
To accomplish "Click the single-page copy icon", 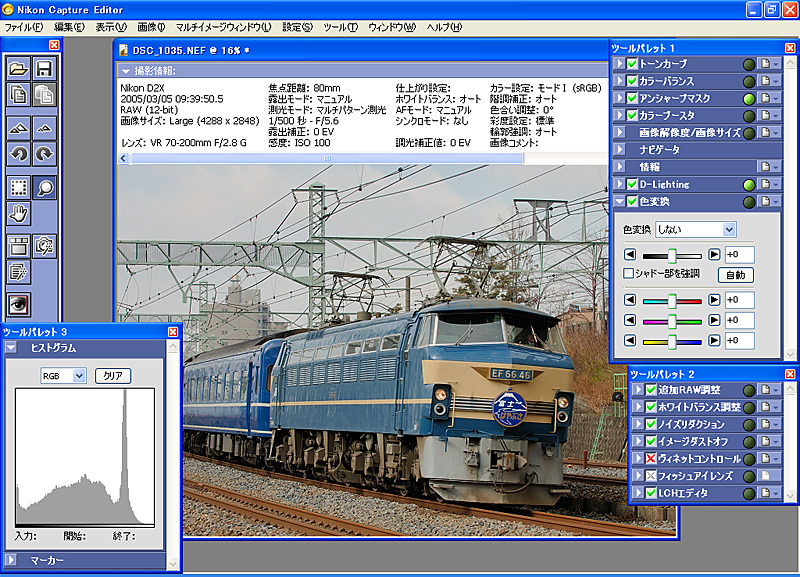I will (19, 95).
